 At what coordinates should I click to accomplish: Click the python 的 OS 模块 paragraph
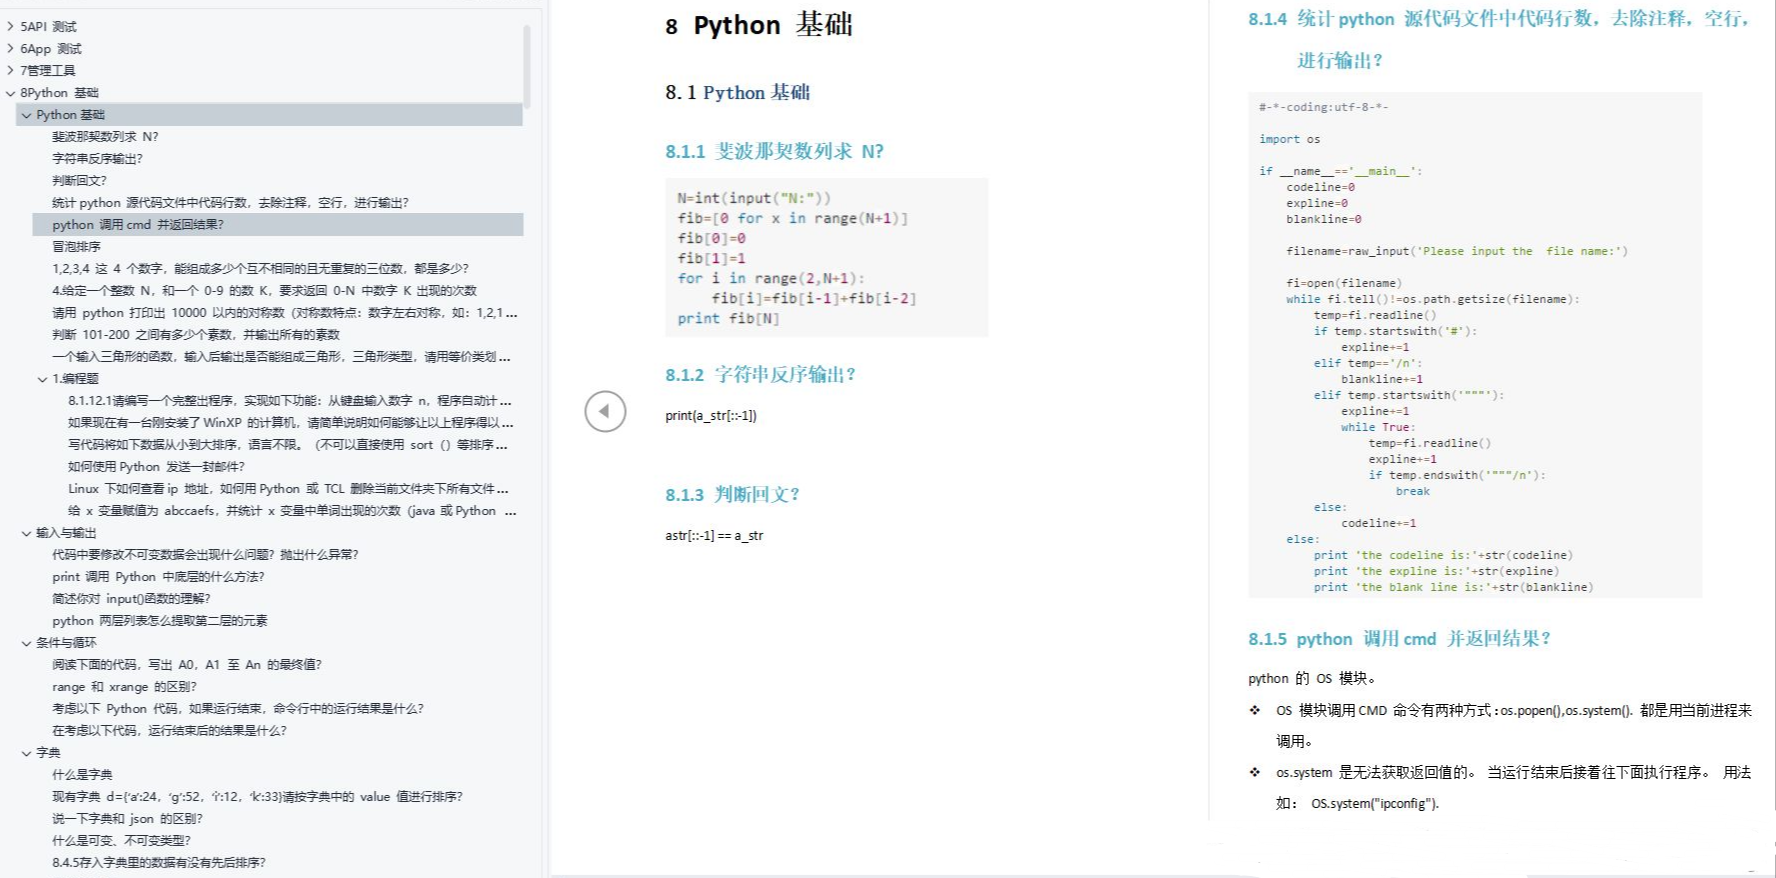1313,679
